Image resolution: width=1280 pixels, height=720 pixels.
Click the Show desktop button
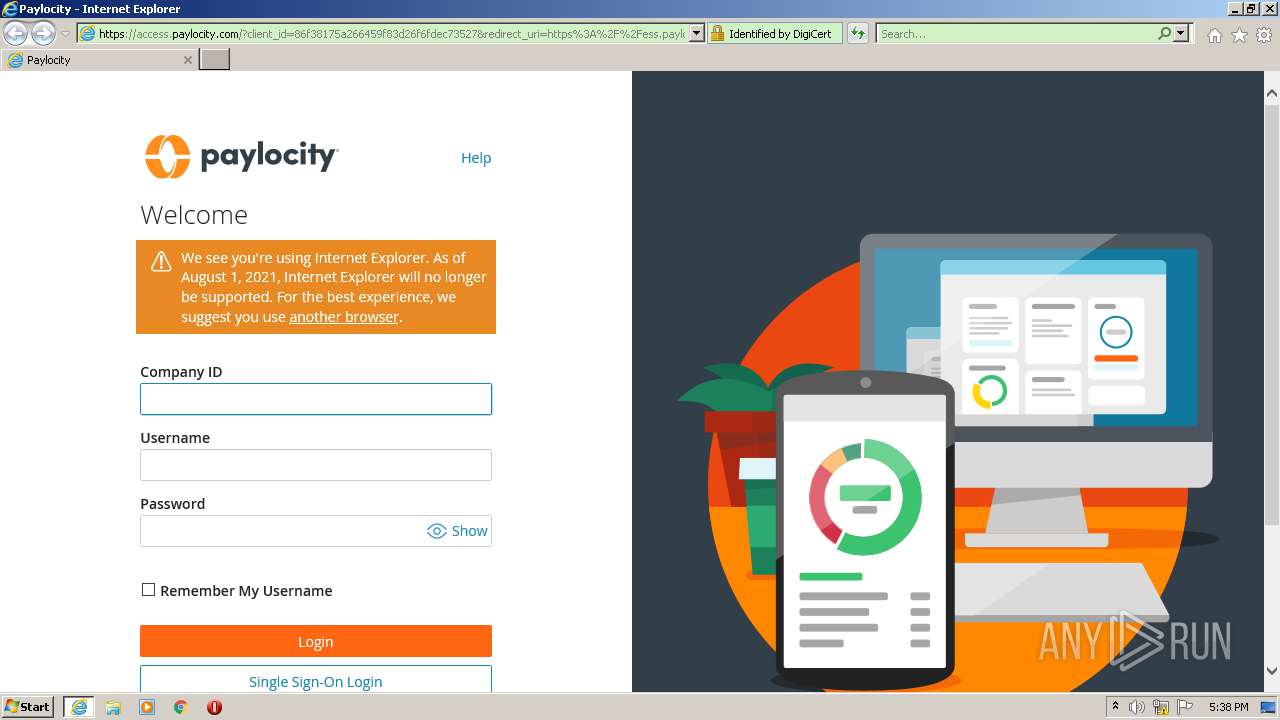click(1268, 707)
